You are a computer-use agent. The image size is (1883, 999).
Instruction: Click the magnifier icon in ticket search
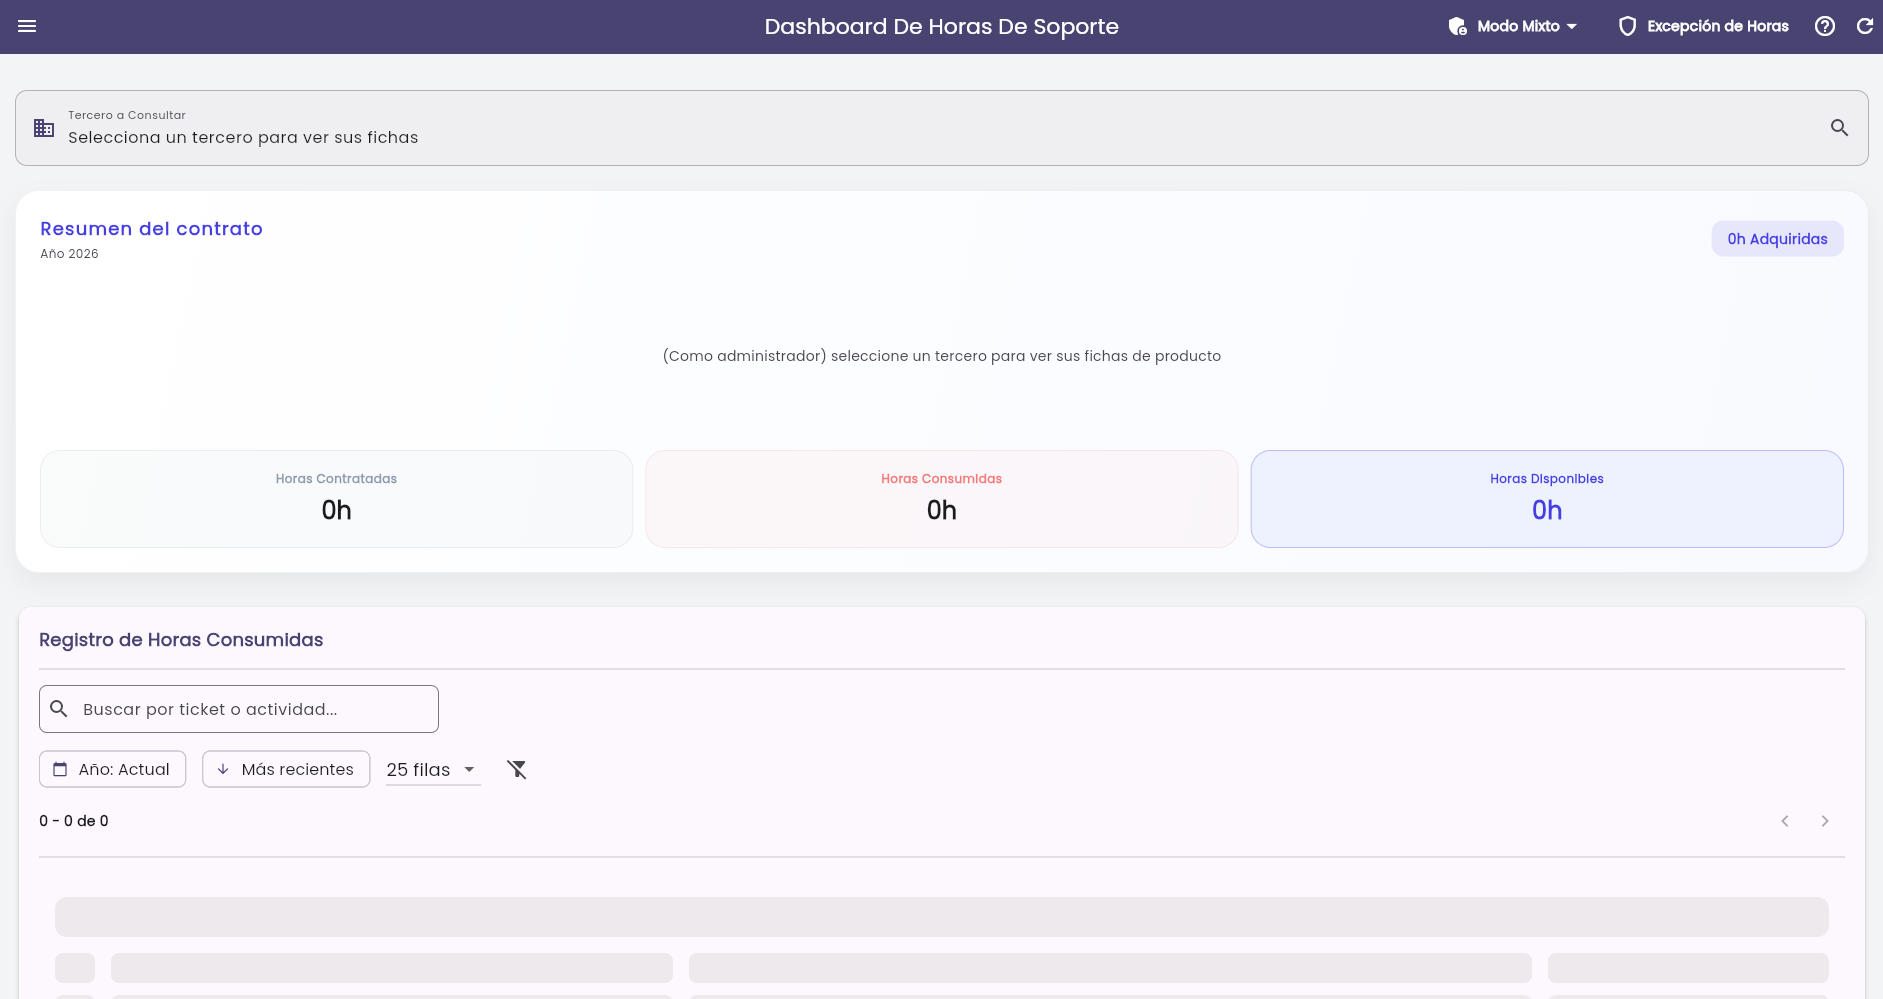tap(59, 709)
